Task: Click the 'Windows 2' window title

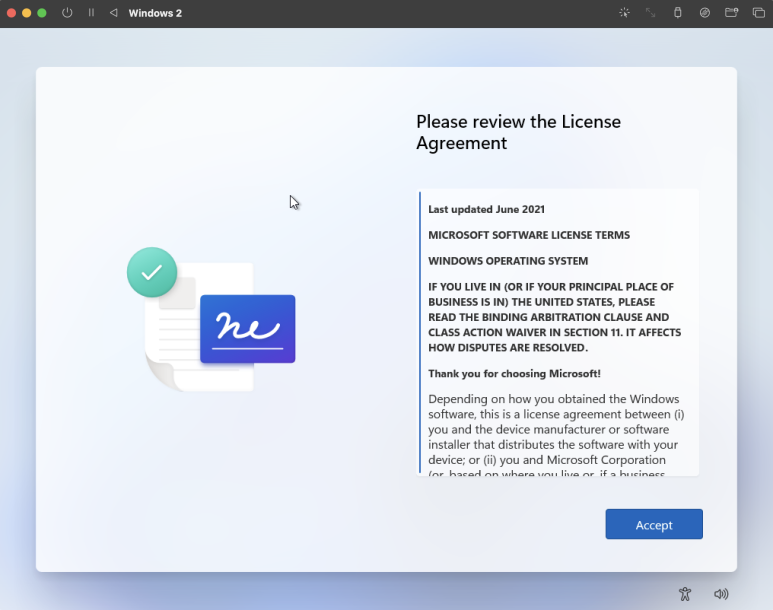Action: pyautogui.click(x=155, y=13)
